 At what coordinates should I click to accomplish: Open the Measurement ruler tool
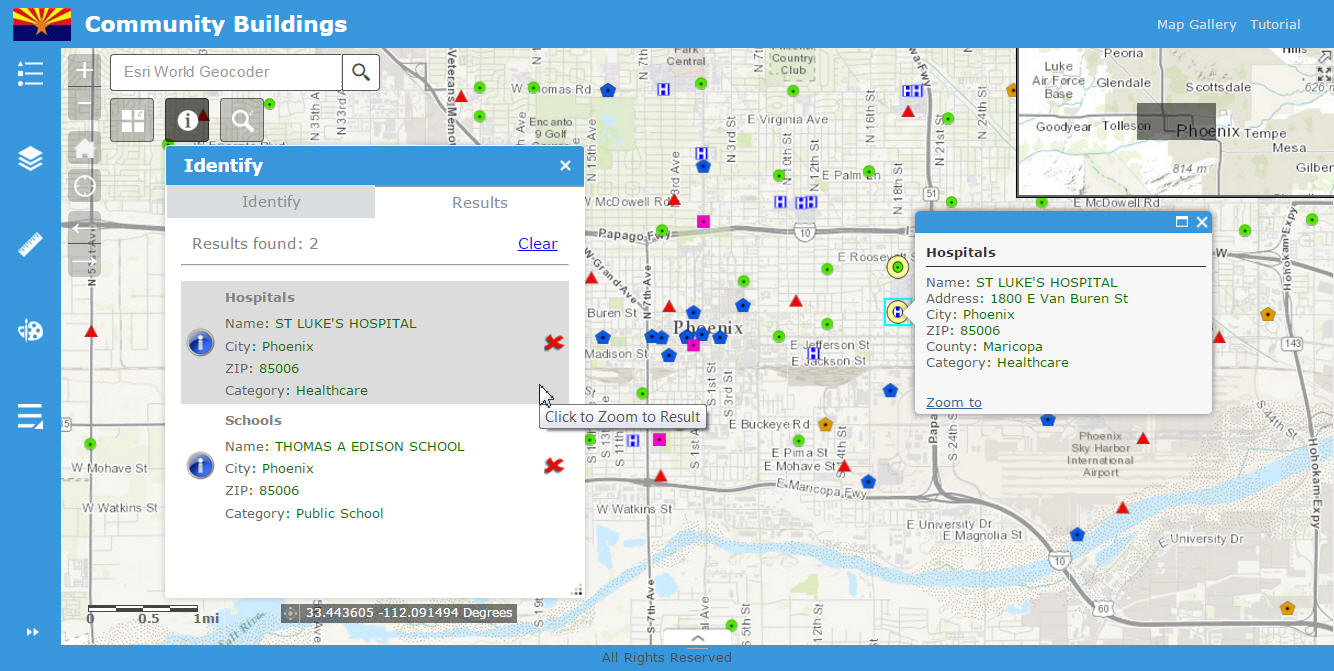click(30, 245)
